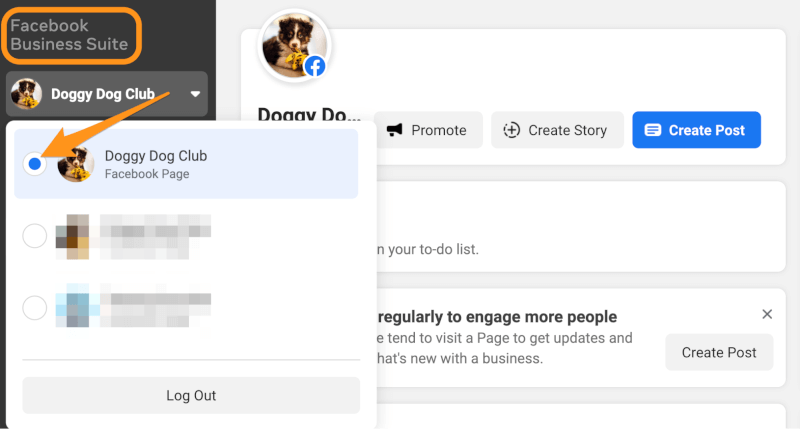Click the Log Out button
The height and width of the screenshot is (429, 800).
[x=191, y=395]
